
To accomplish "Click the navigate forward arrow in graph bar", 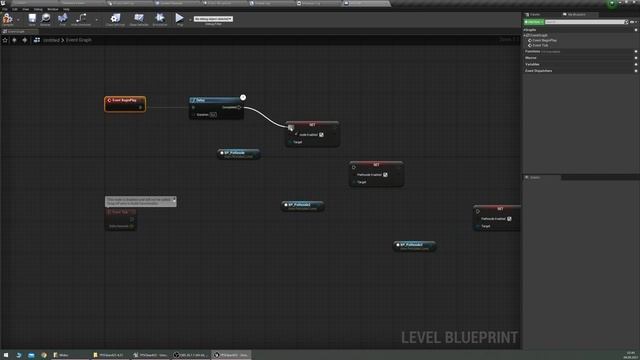I will click(x=24, y=40).
